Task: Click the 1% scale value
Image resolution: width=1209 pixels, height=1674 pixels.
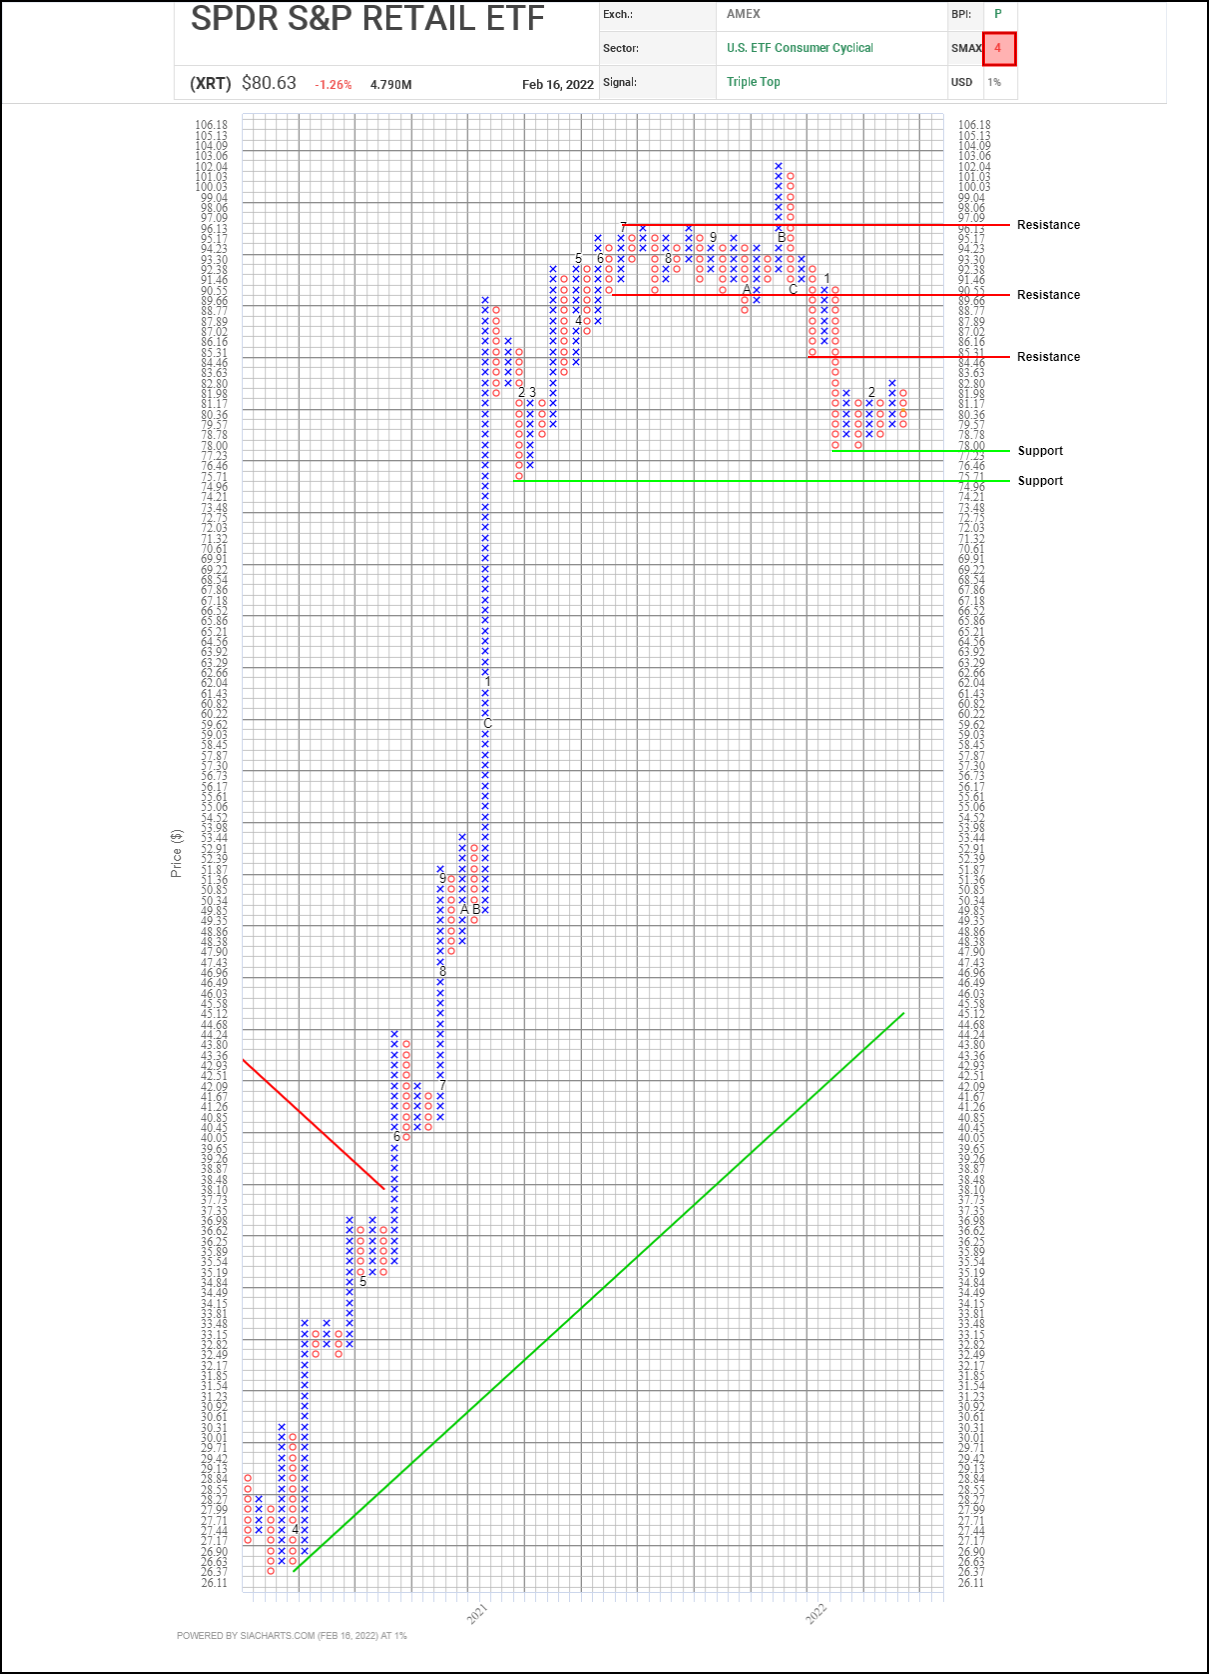Action: point(994,82)
